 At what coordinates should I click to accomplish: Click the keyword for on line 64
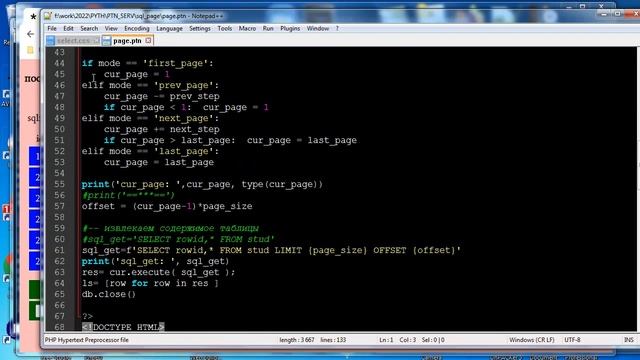point(140,283)
